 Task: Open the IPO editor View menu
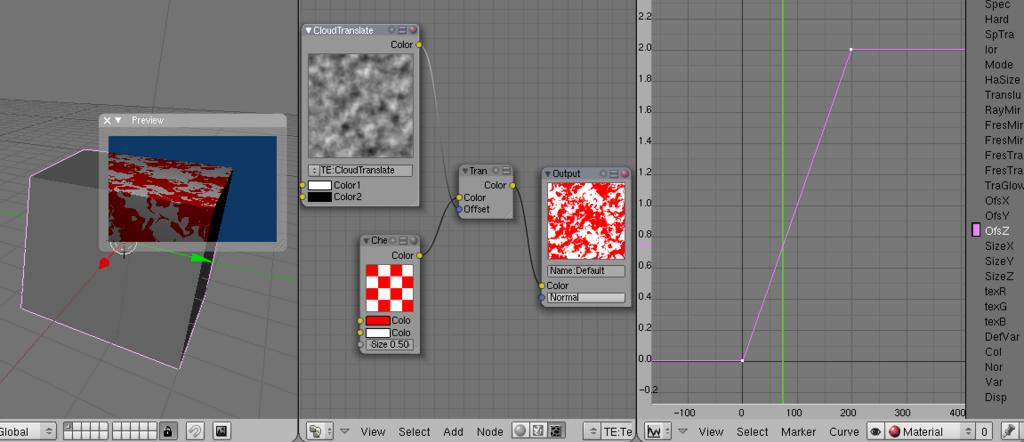(711, 432)
